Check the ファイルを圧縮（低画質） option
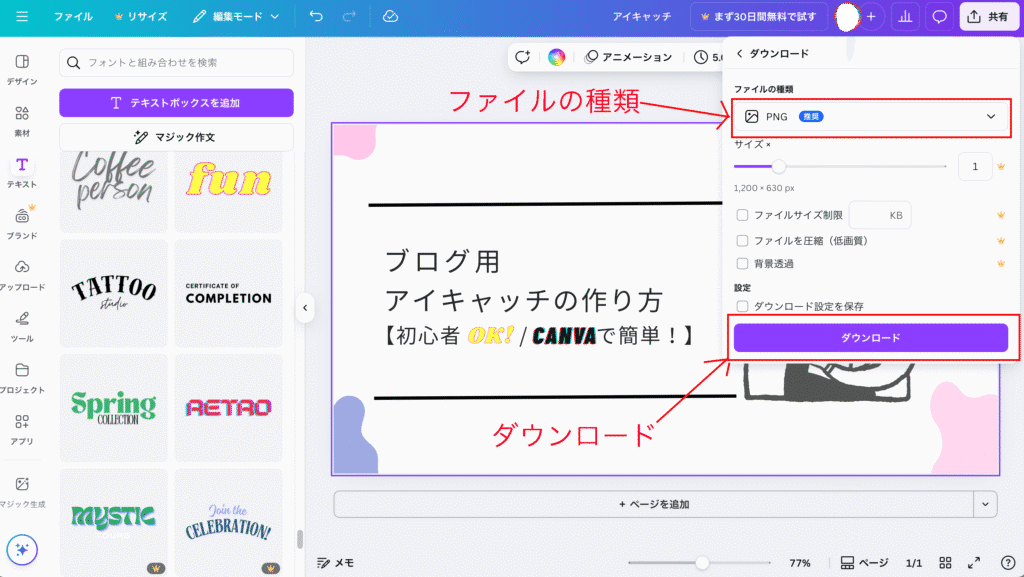This screenshot has width=1024, height=577. pyautogui.click(x=742, y=241)
